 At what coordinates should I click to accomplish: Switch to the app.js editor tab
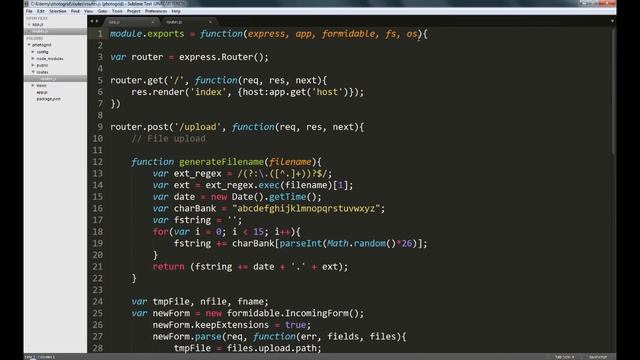click(x=130, y=22)
